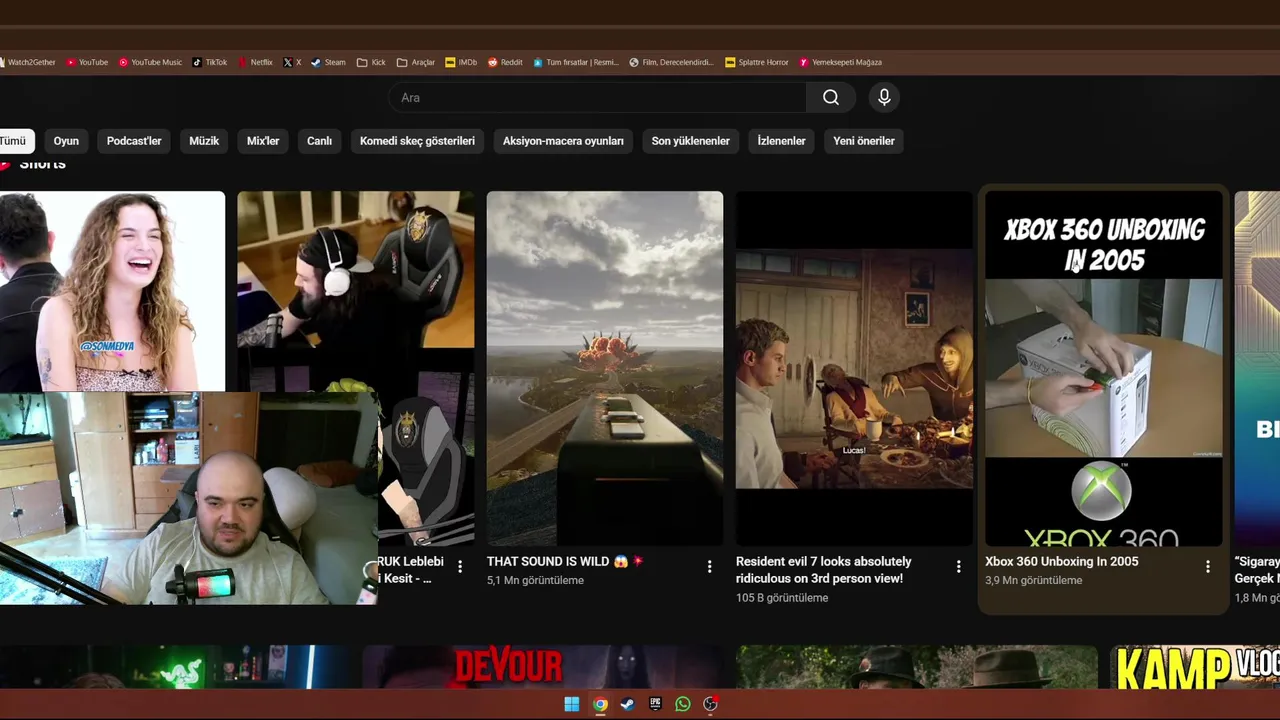Expand the Araçlar bookmarks folder
This screenshot has width=1280, height=720.
pyautogui.click(x=416, y=62)
